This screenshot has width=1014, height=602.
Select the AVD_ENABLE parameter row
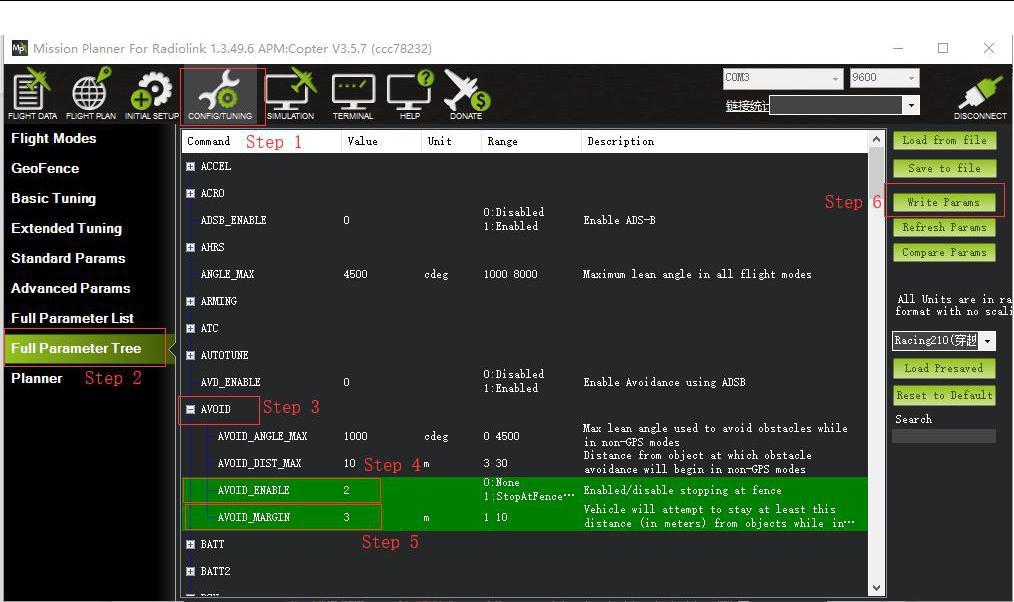click(x=524, y=382)
